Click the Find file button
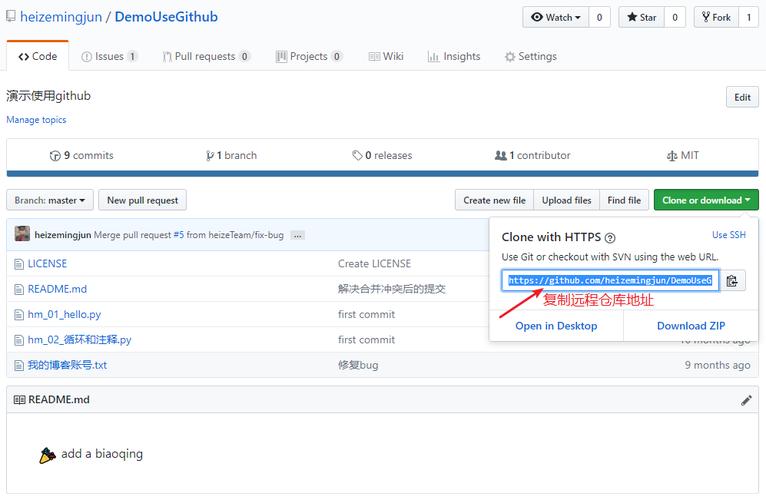766x500 pixels. [x=624, y=200]
